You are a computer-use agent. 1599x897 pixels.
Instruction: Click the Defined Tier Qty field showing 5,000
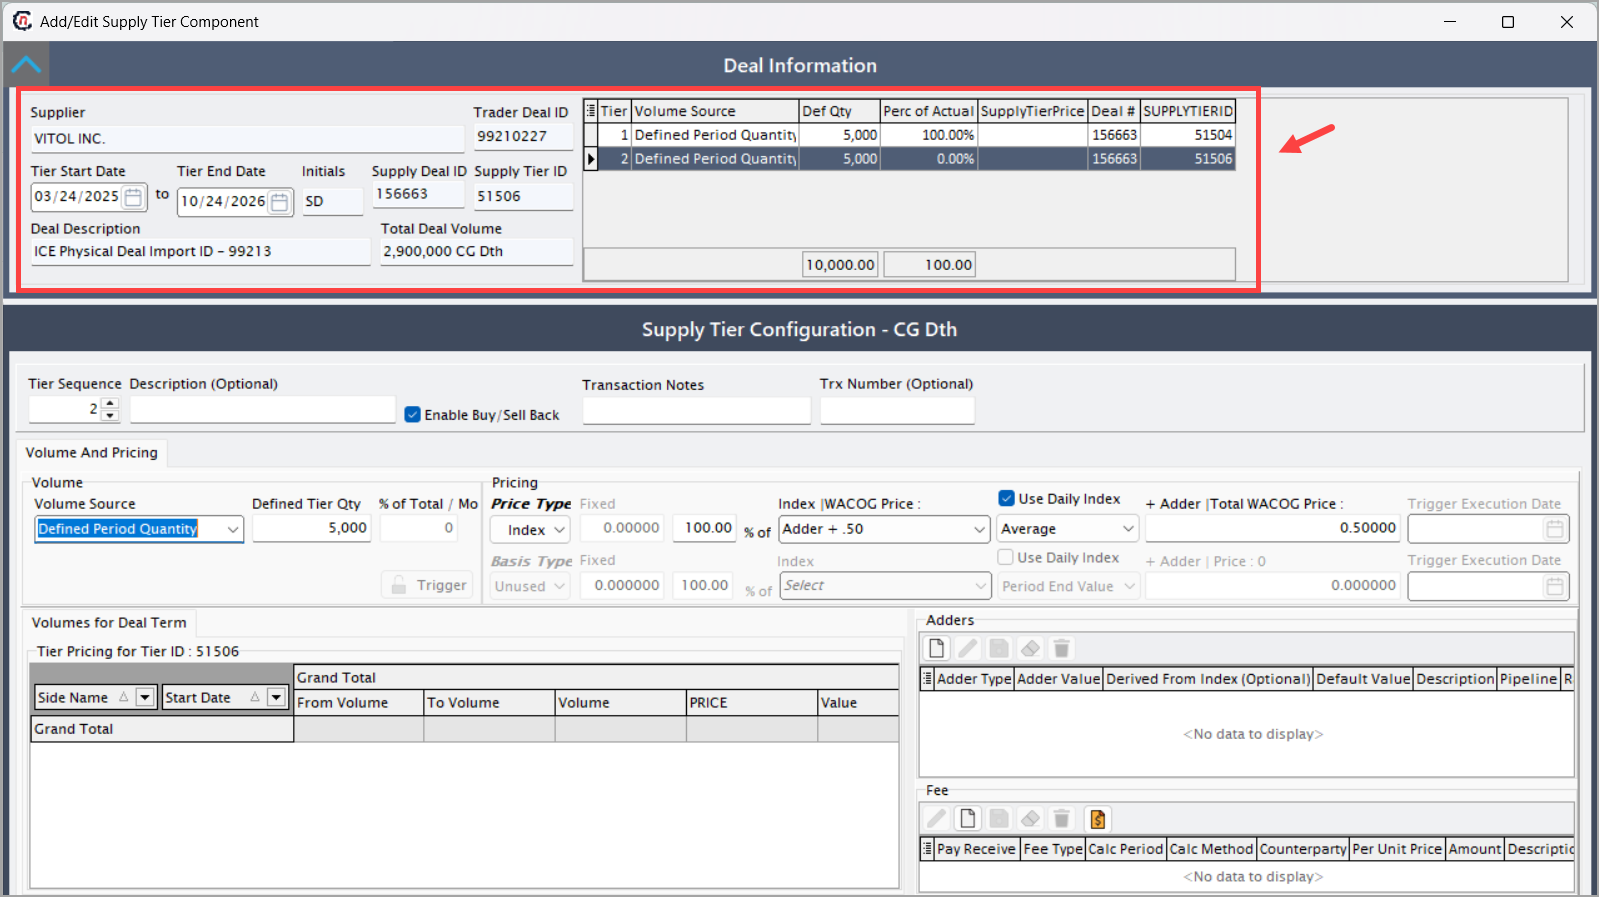click(311, 528)
